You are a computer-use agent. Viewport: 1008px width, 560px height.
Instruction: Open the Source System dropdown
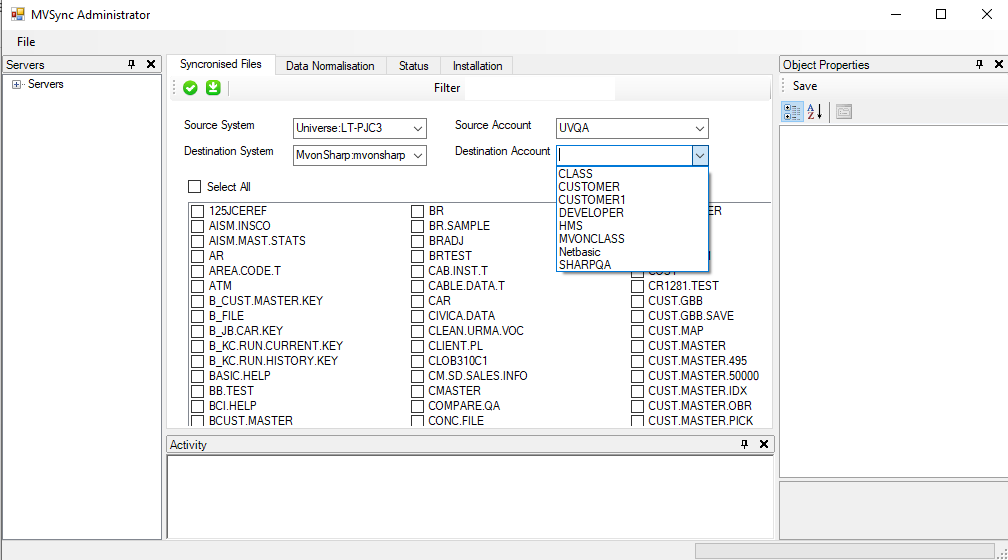[418, 129]
